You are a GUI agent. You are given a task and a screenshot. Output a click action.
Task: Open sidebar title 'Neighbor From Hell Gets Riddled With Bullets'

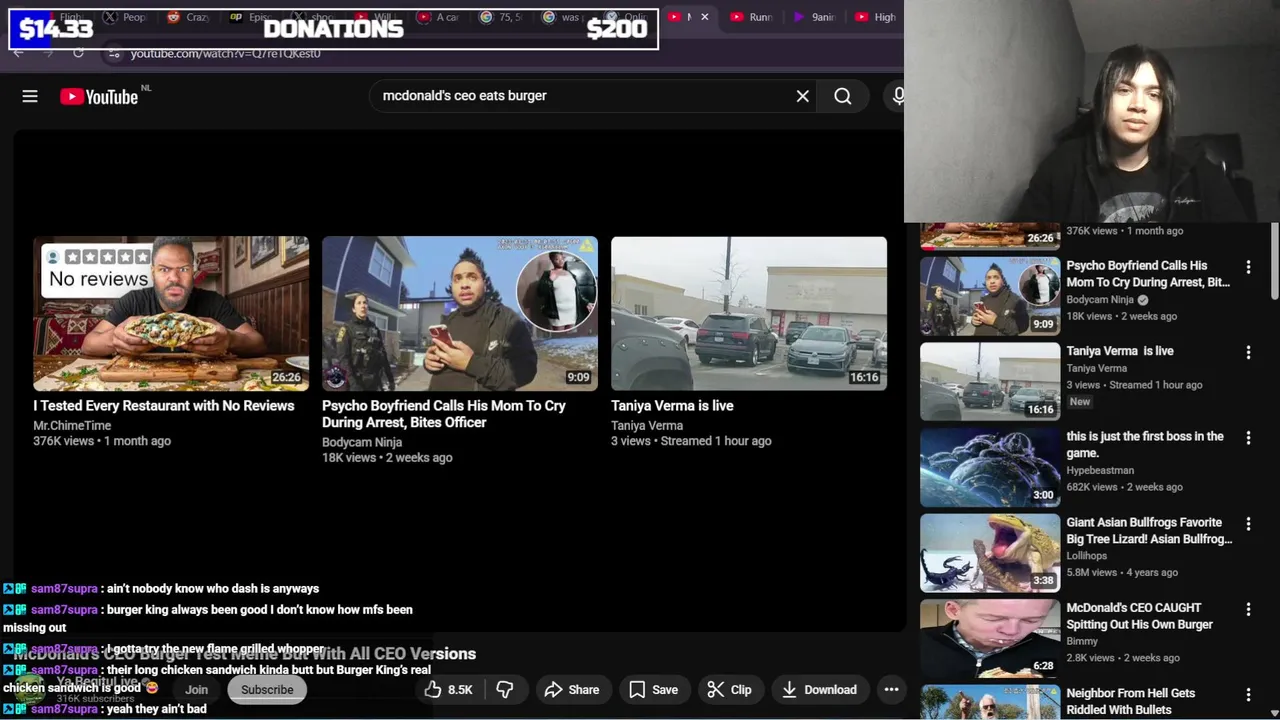[x=1131, y=702]
